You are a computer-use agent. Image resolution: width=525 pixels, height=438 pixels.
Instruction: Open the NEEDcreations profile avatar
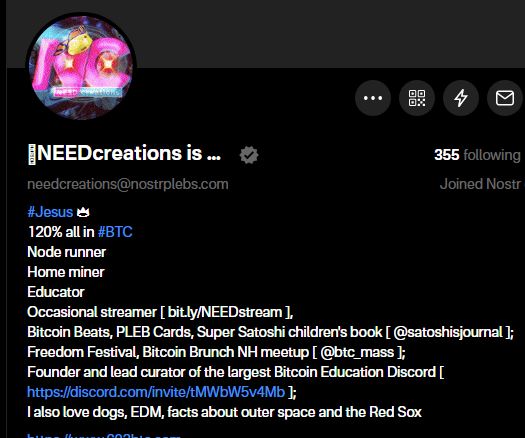pos(81,66)
